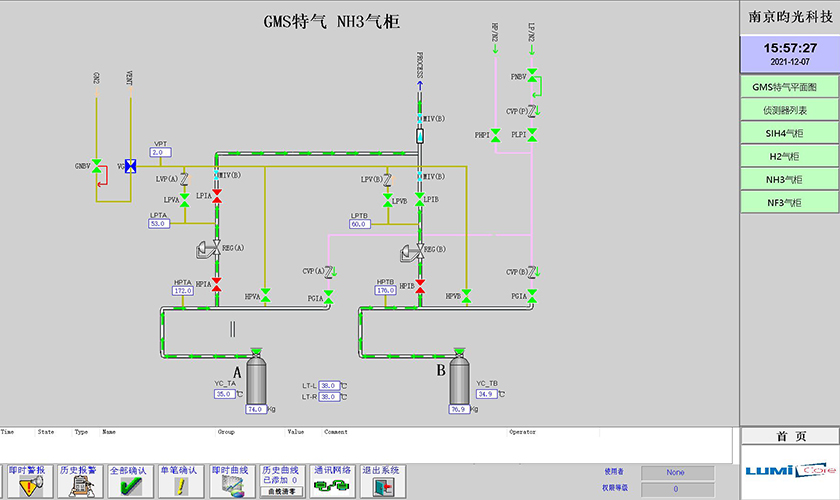
Task: Toggle the LPVA valve
Action: click(x=184, y=200)
